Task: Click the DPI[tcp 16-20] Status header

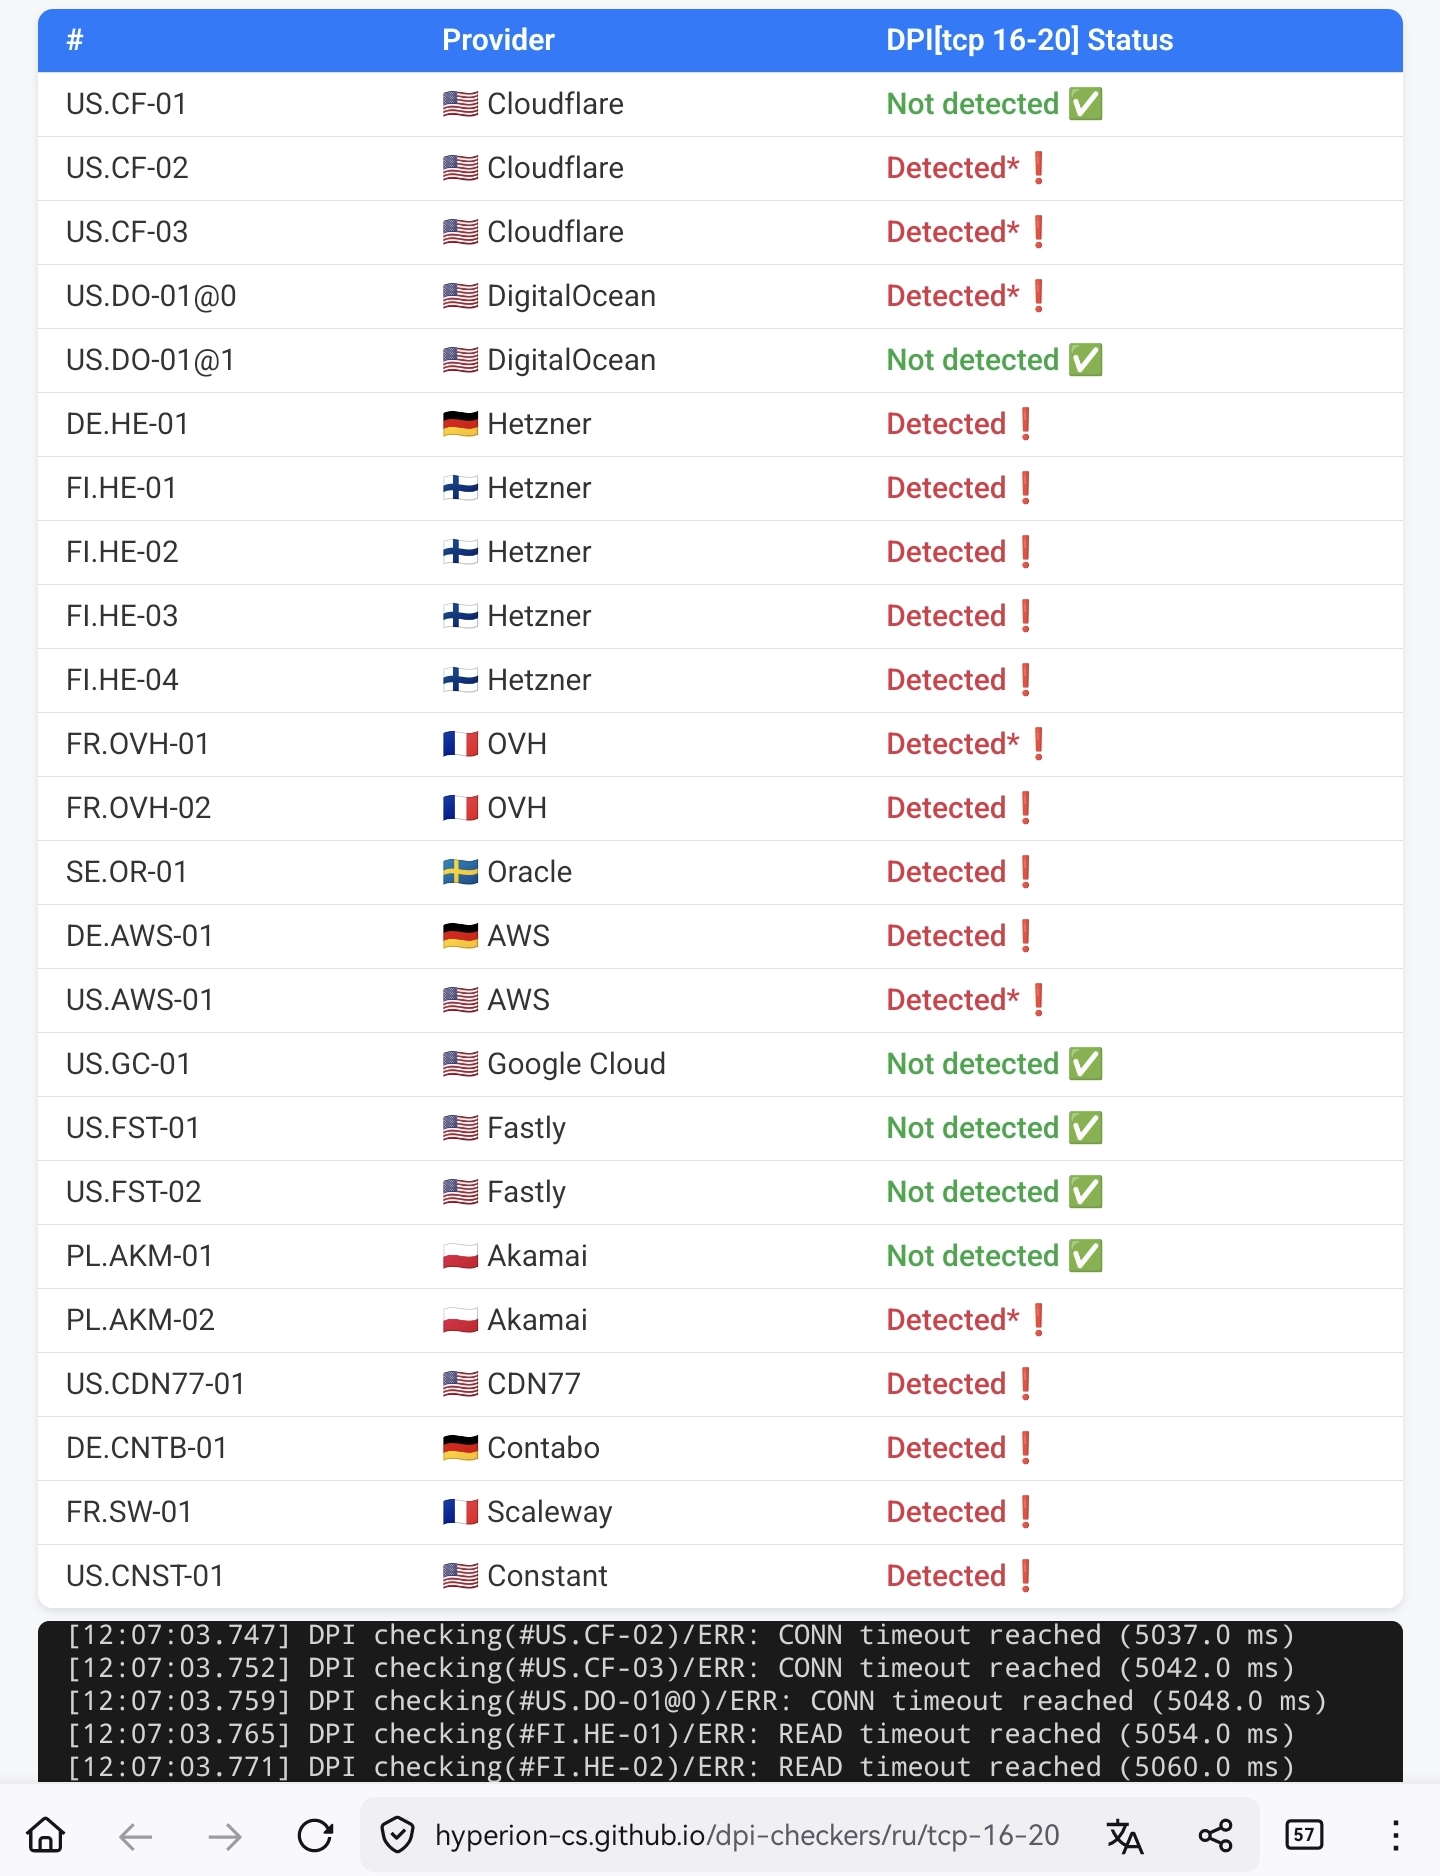Action: pos(1029,40)
